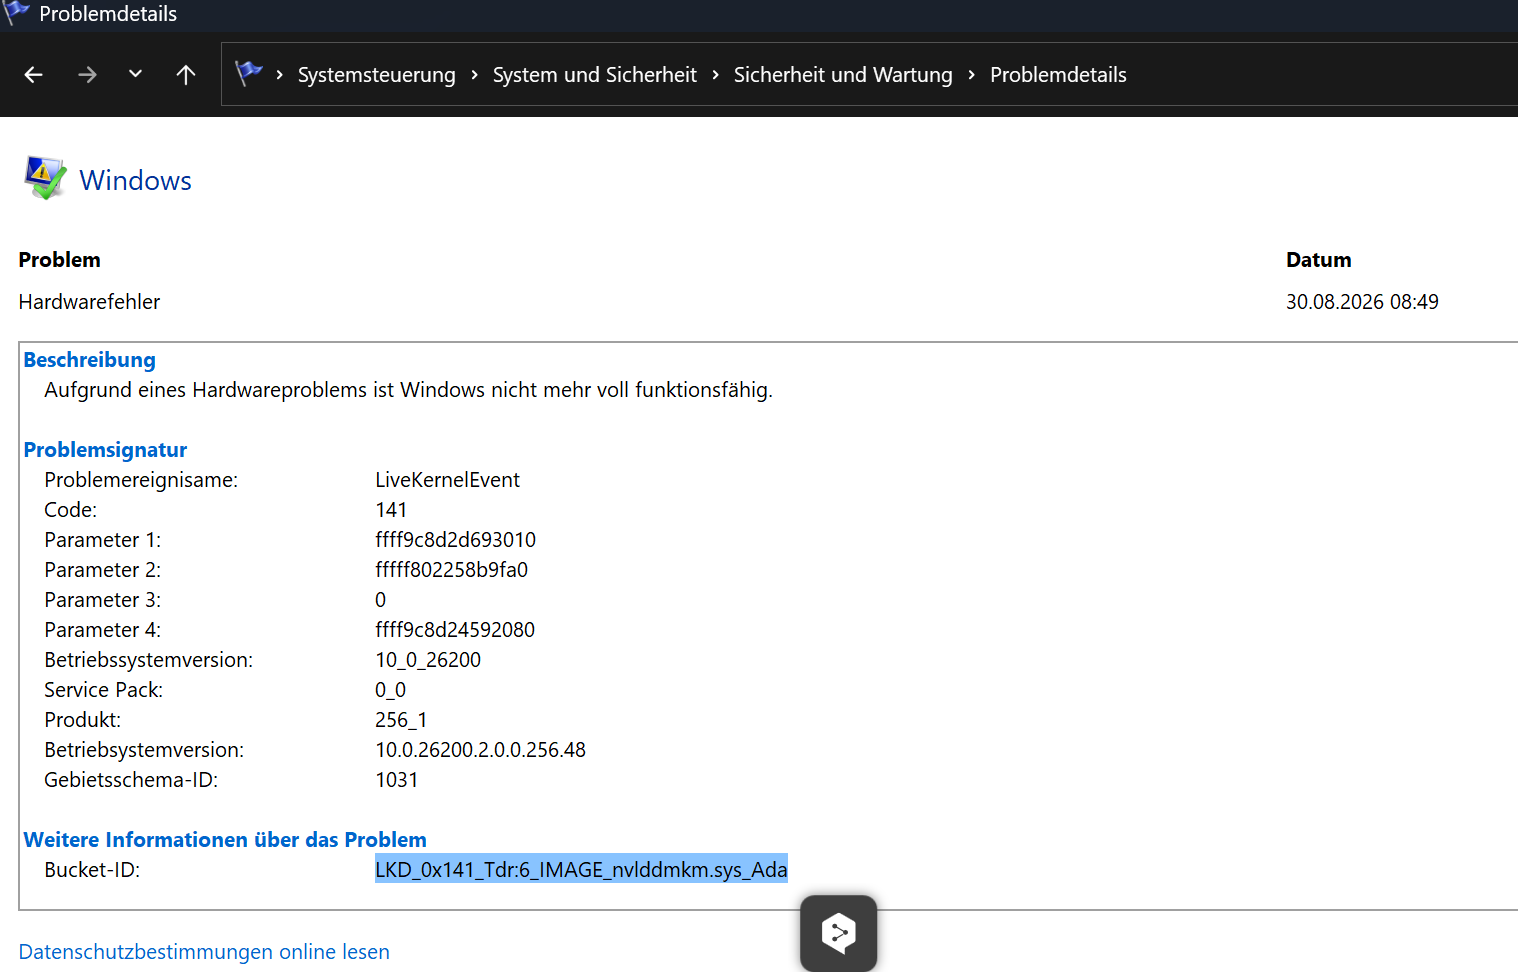The width and height of the screenshot is (1518, 972).
Task: Click the Bucket-ID label
Action: pos(92,870)
